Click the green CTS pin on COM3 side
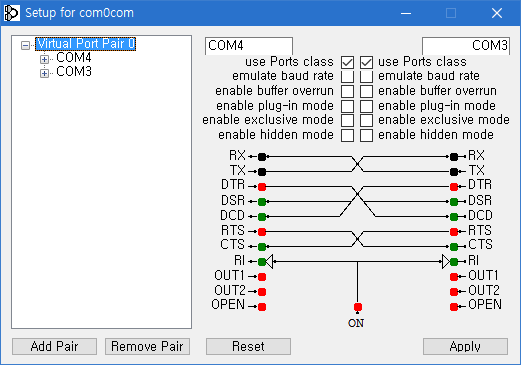521x365 pixels. tap(454, 247)
